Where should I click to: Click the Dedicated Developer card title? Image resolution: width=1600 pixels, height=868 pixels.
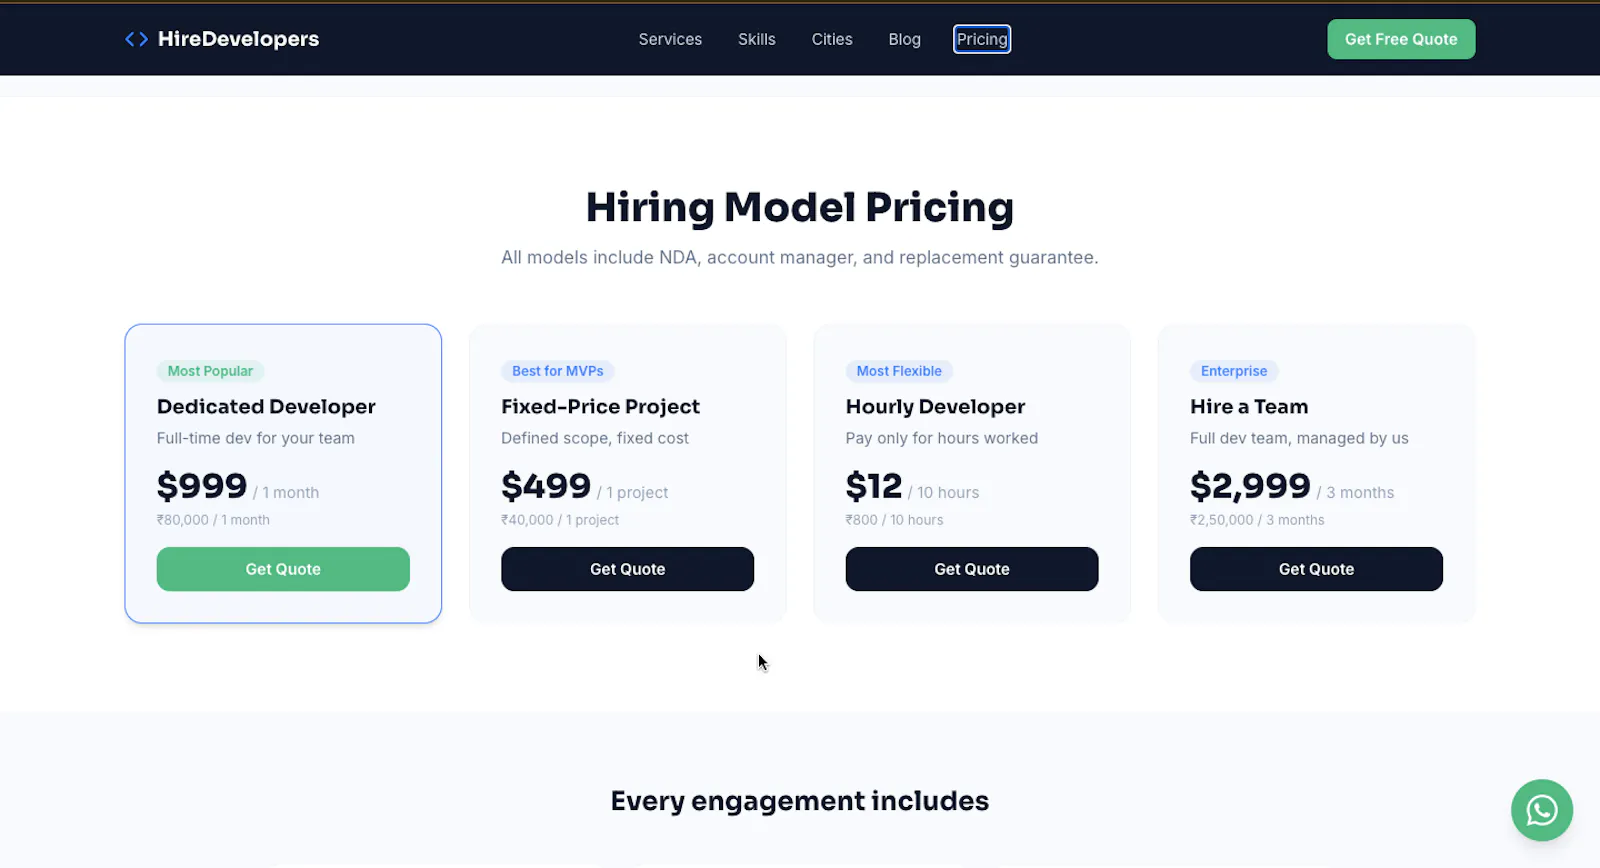tap(266, 406)
